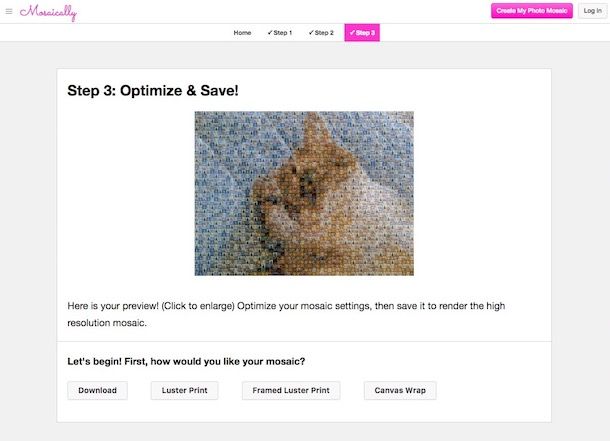Click the checkmark icon beside Step 1
This screenshot has height=441, width=610.
[270, 33]
